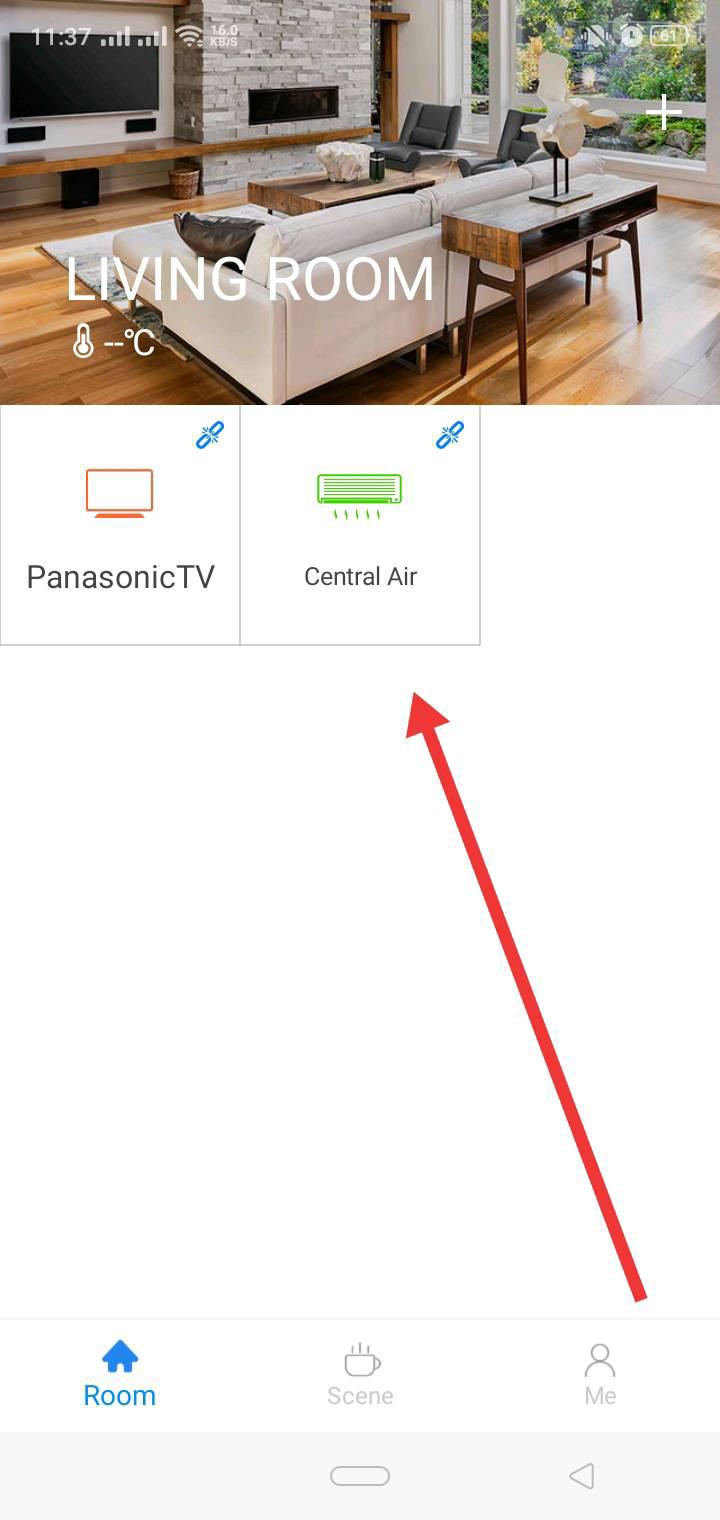Switch to the Scene tab
The width and height of the screenshot is (720, 1520).
tap(360, 1376)
